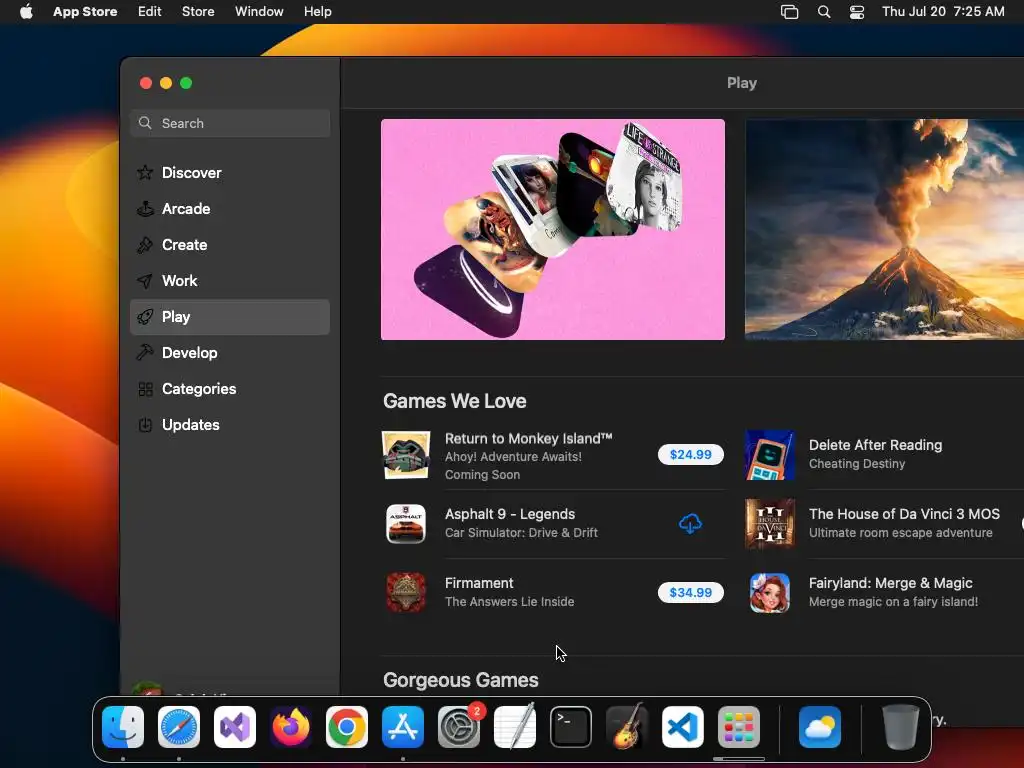The width and height of the screenshot is (1024, 768).
Task: Open Trash in the Dock
Action: click(x=901, y=727)
